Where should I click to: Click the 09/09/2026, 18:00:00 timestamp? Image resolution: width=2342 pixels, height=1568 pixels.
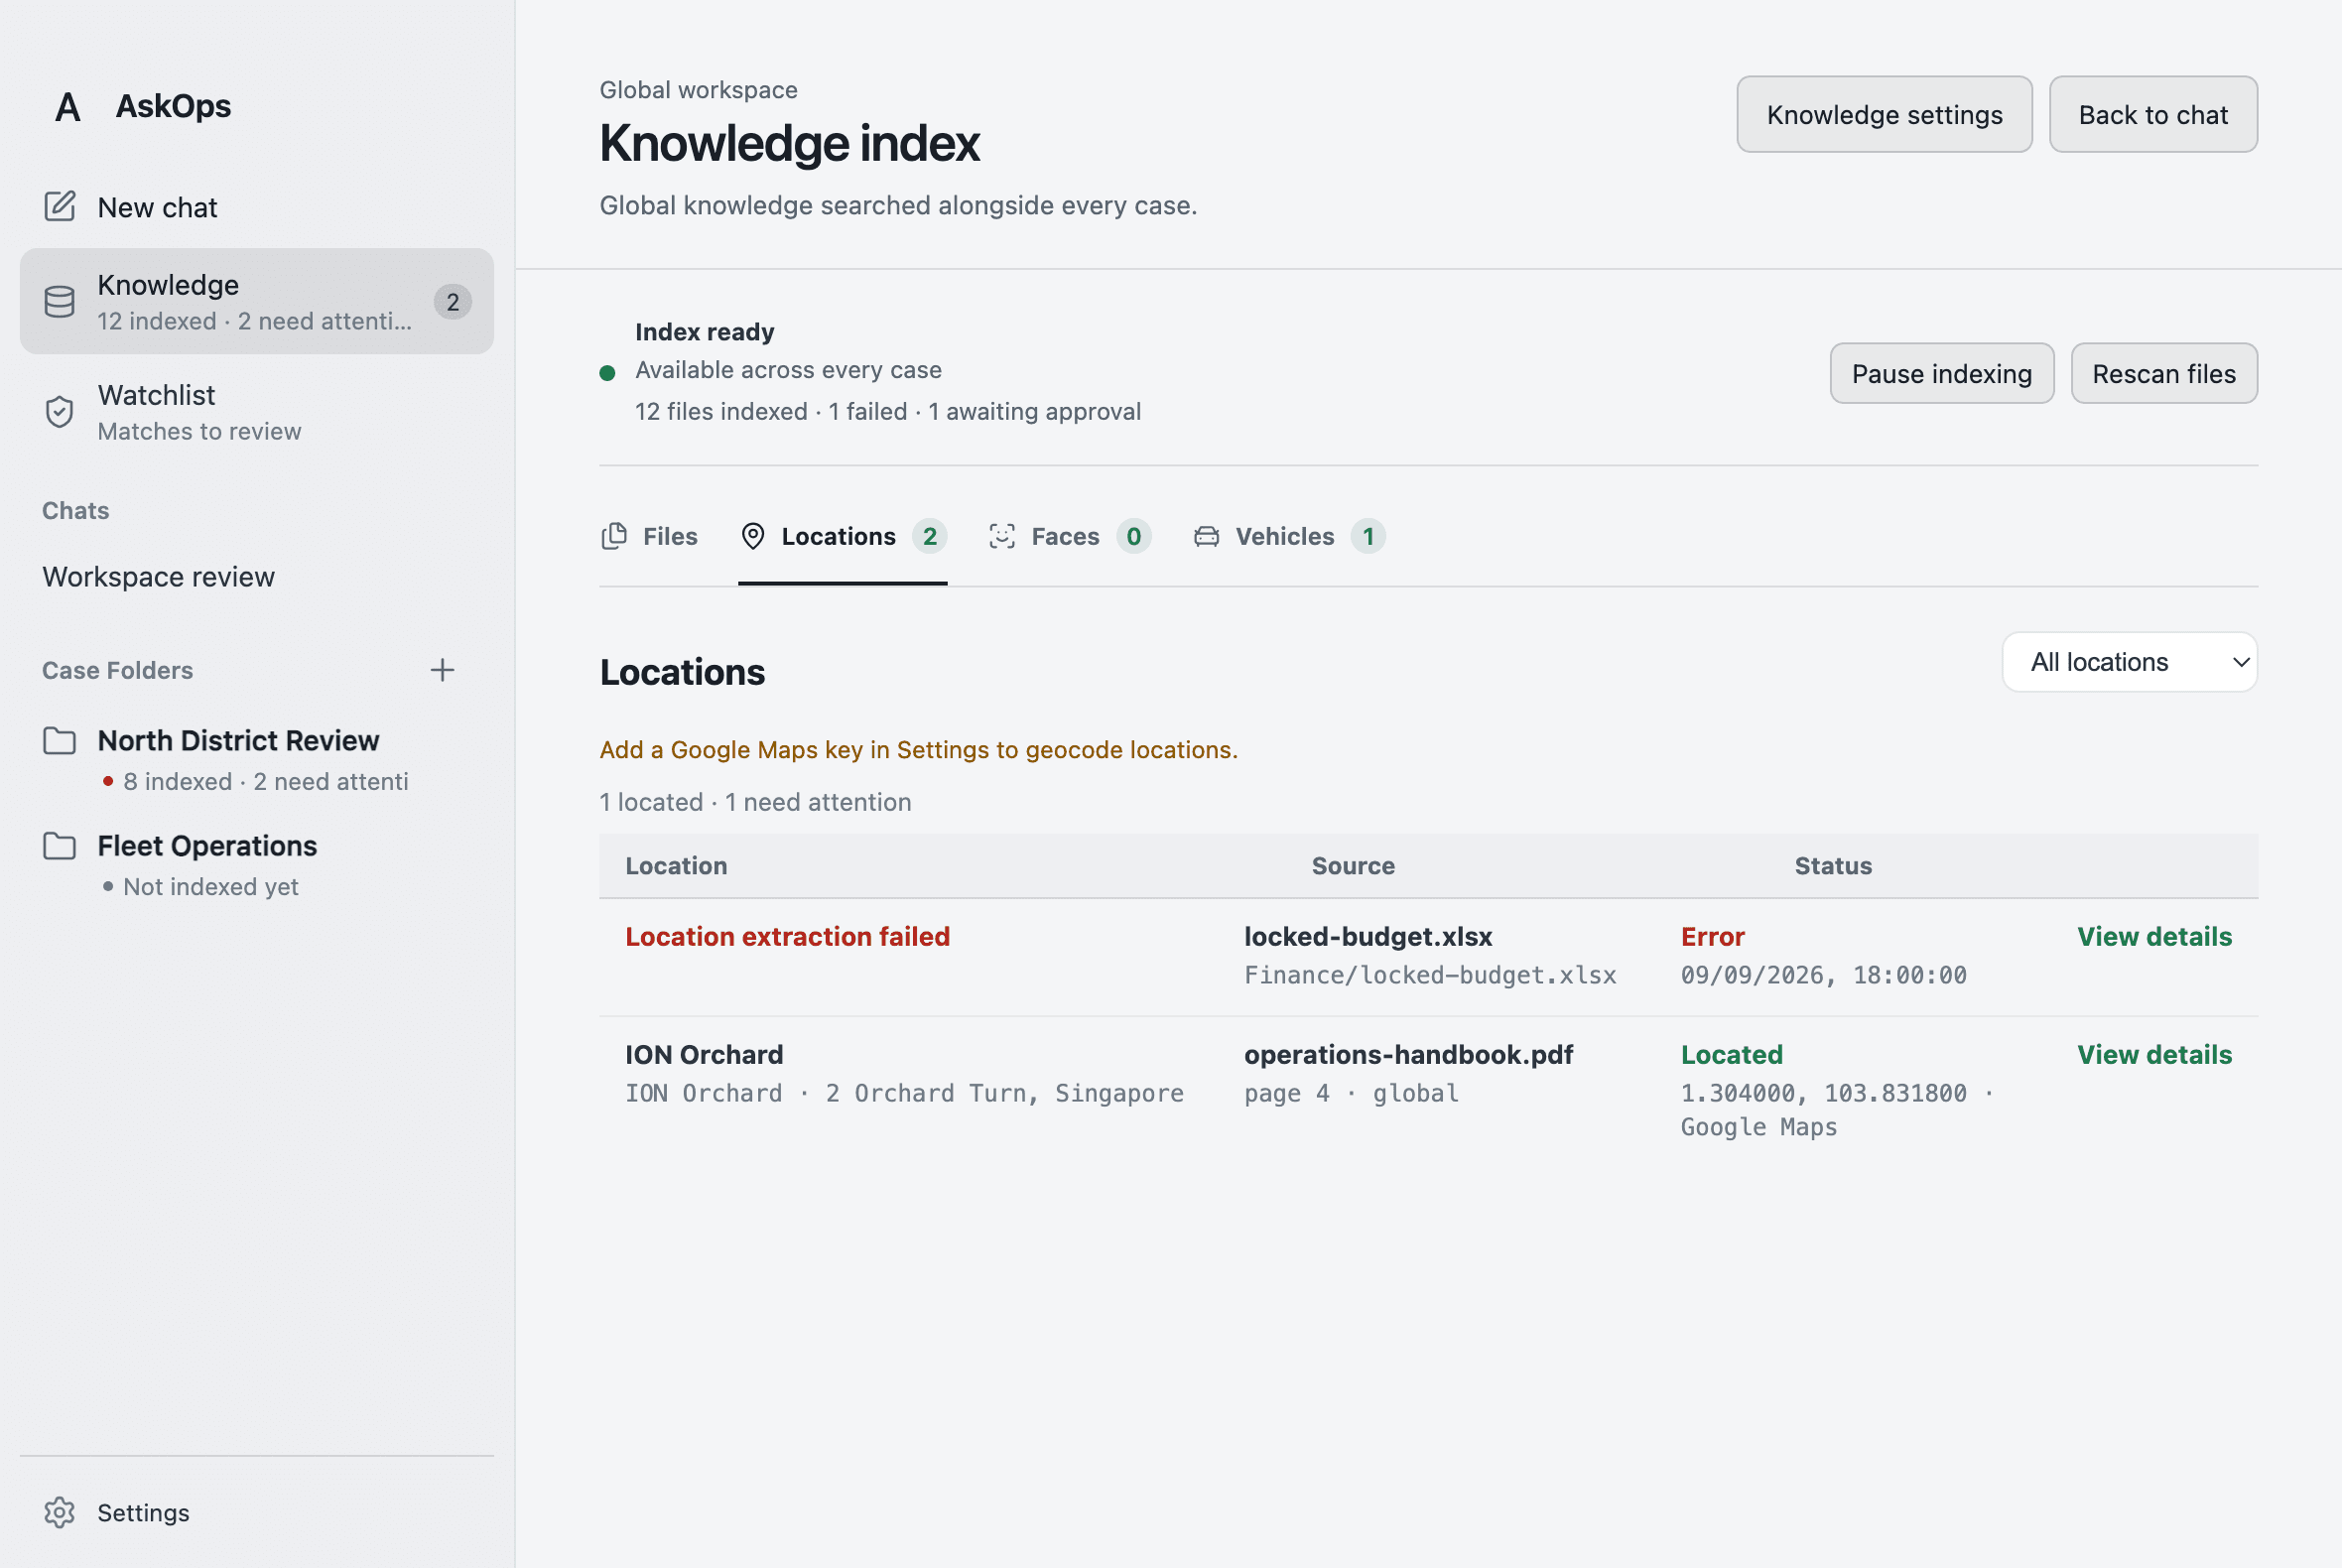point(1823,975)
